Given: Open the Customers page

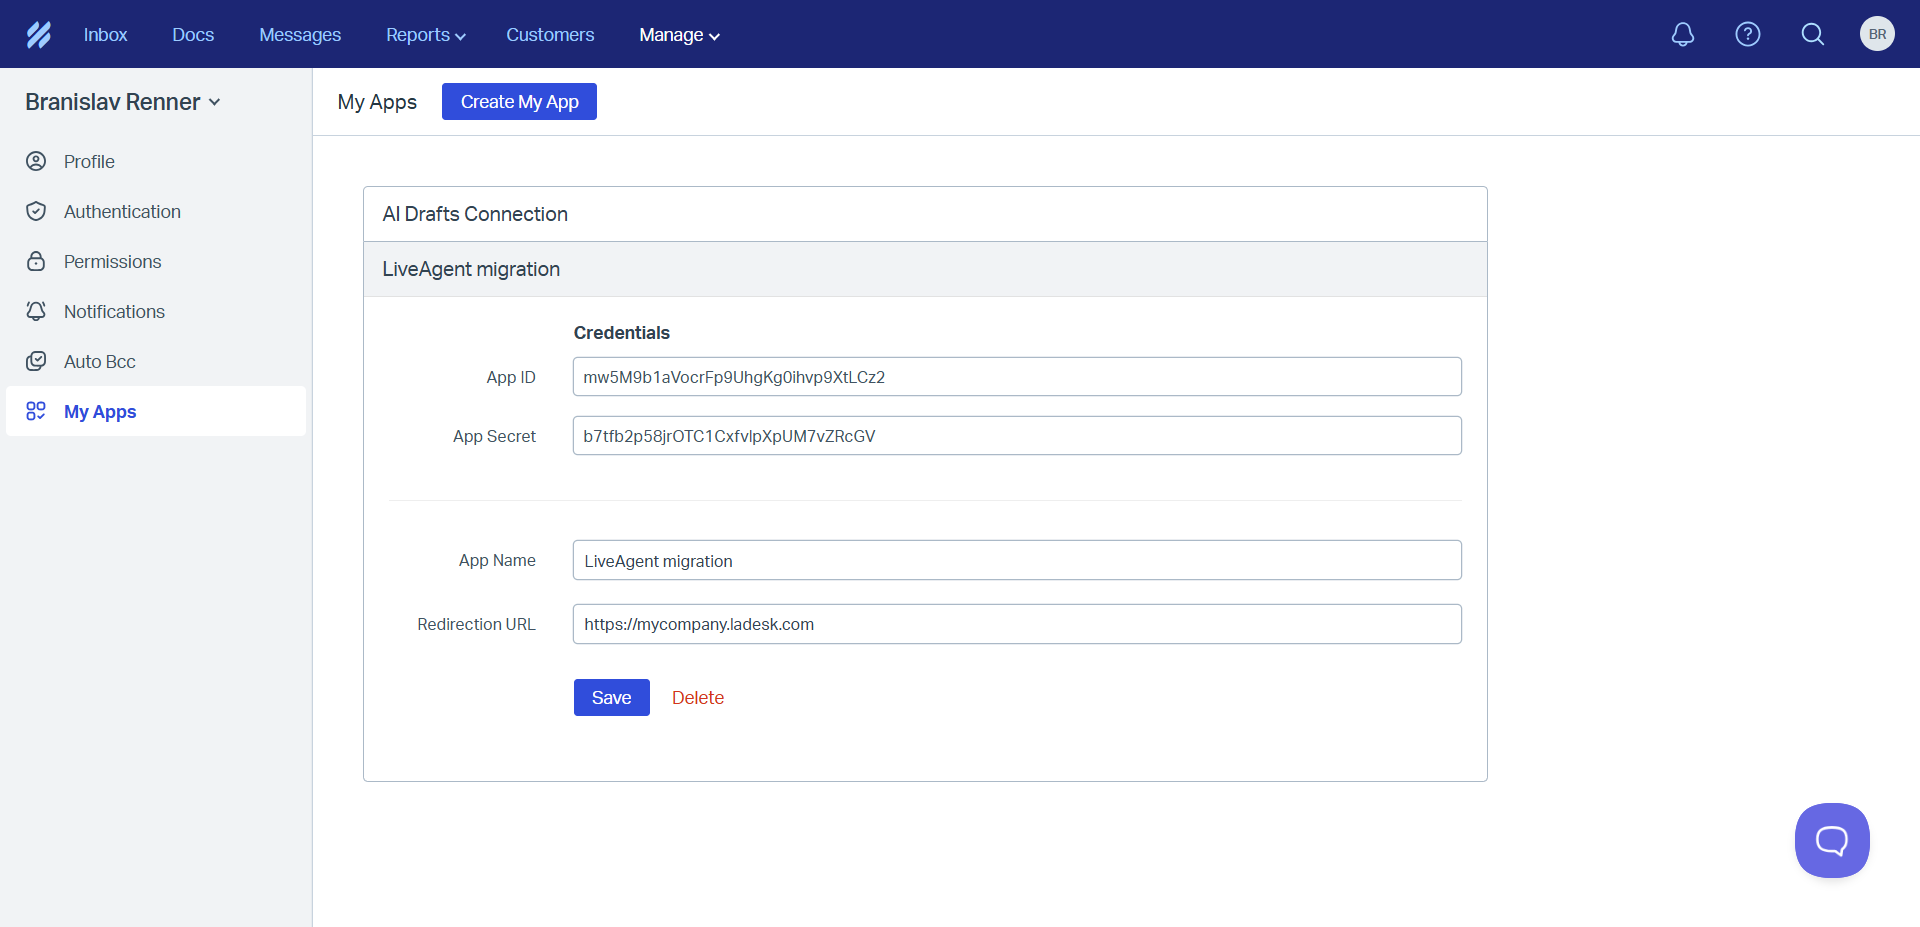Looking at the screenshot, I should 550,35.
